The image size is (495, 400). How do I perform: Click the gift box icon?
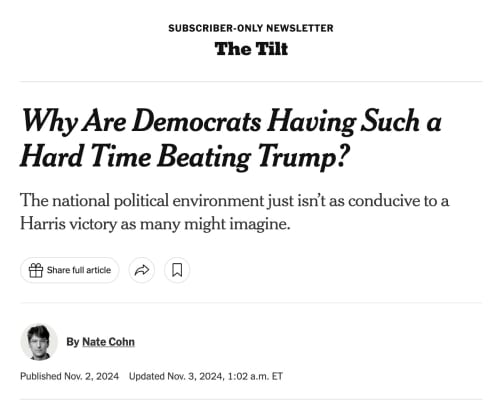coord(36,270)
